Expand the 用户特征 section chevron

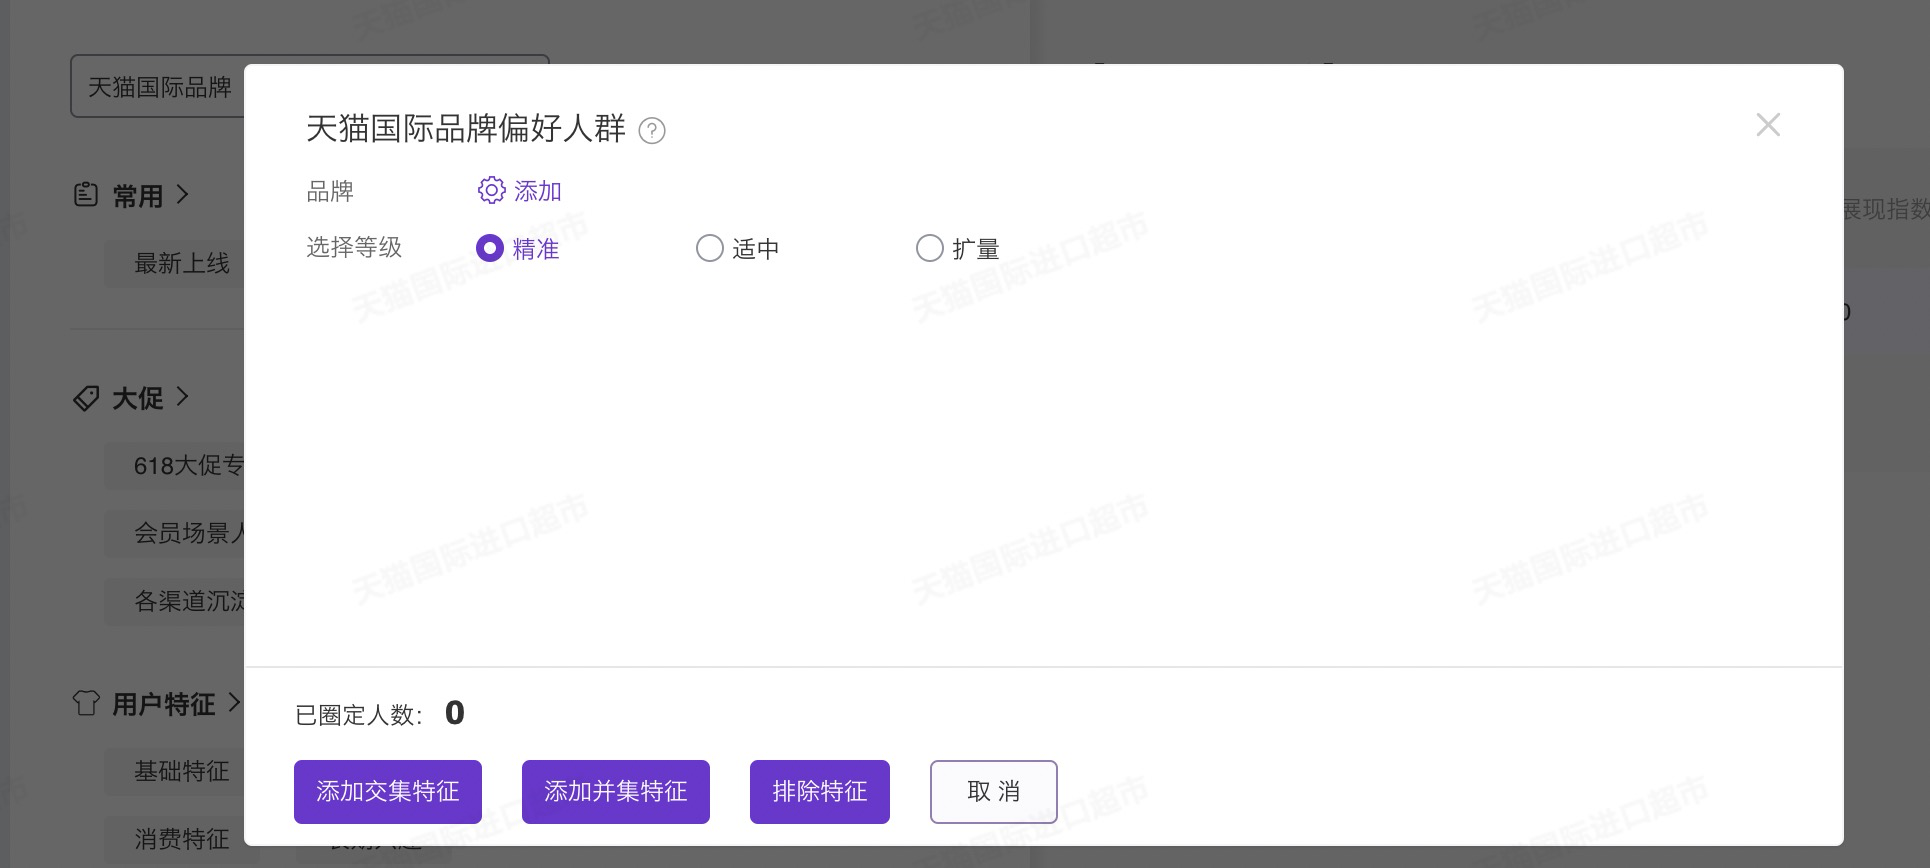click(x=234, y=702)
